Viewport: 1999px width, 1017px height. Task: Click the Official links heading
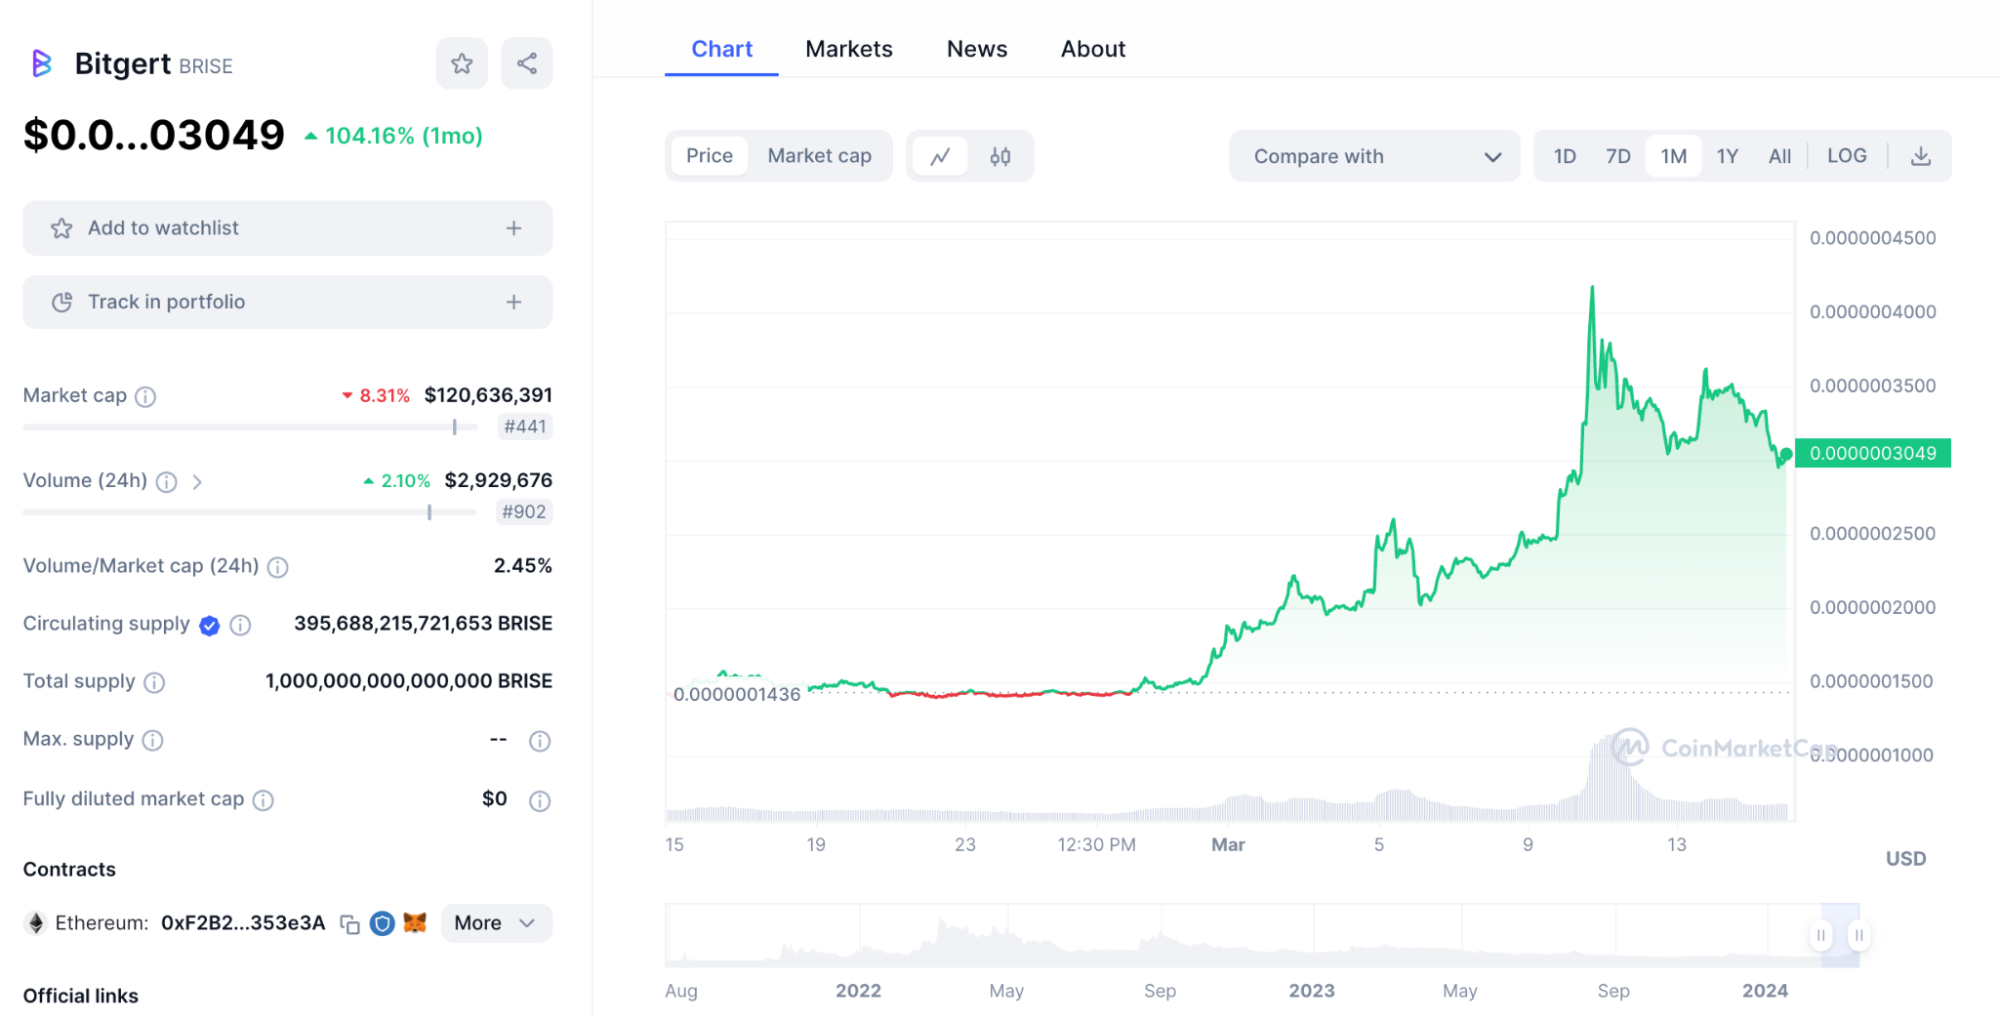(81, 996)
